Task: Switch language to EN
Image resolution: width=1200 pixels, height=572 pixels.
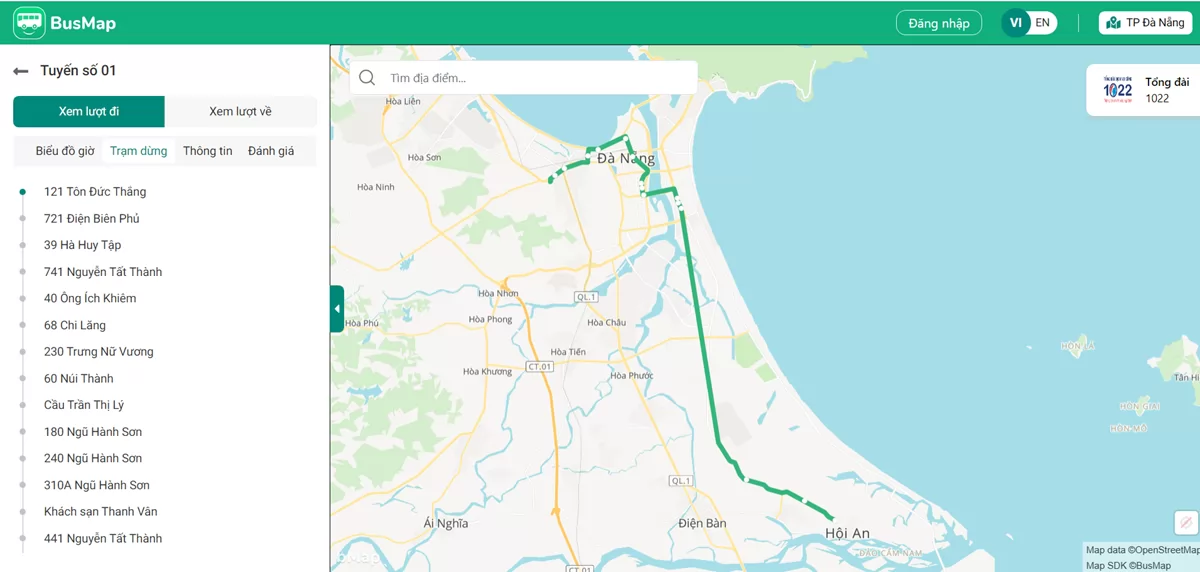Action: 1043,23
